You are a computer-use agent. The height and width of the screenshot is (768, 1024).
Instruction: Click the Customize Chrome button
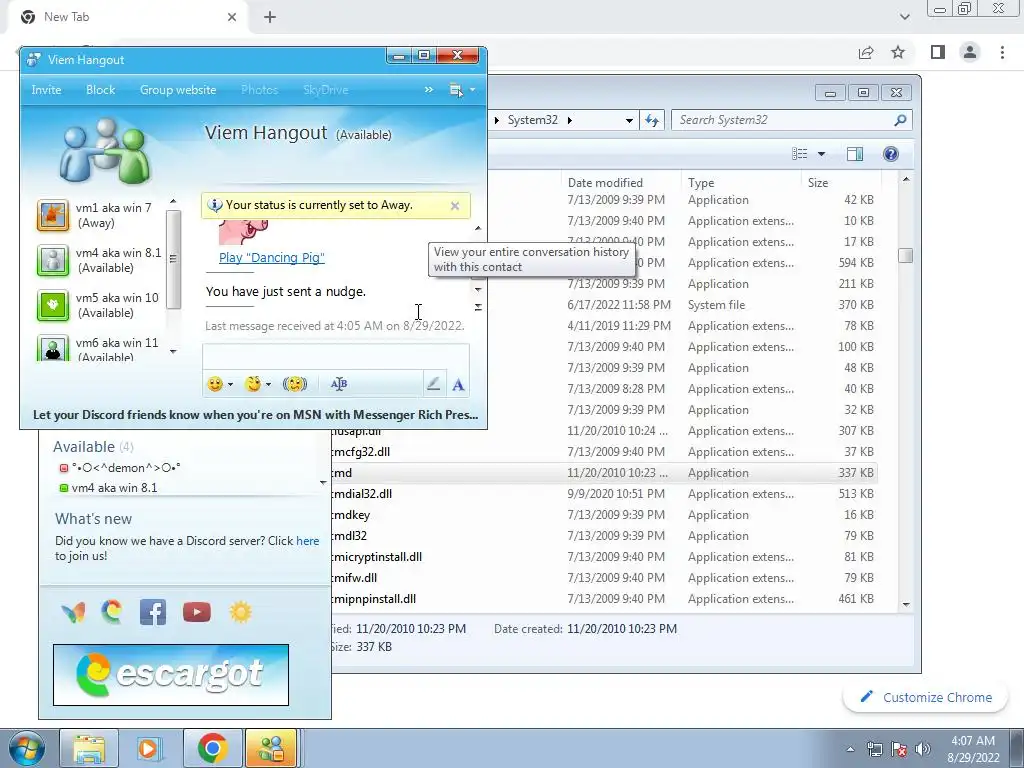pos(926,697)
